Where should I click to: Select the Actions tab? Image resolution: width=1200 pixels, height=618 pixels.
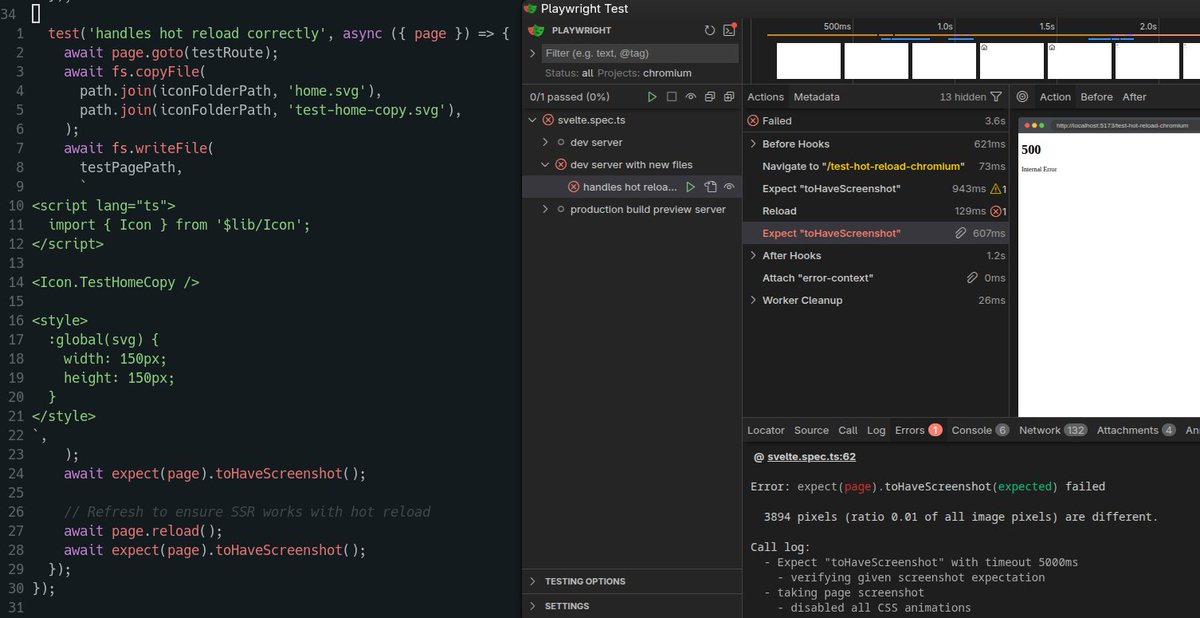(766, 97)
